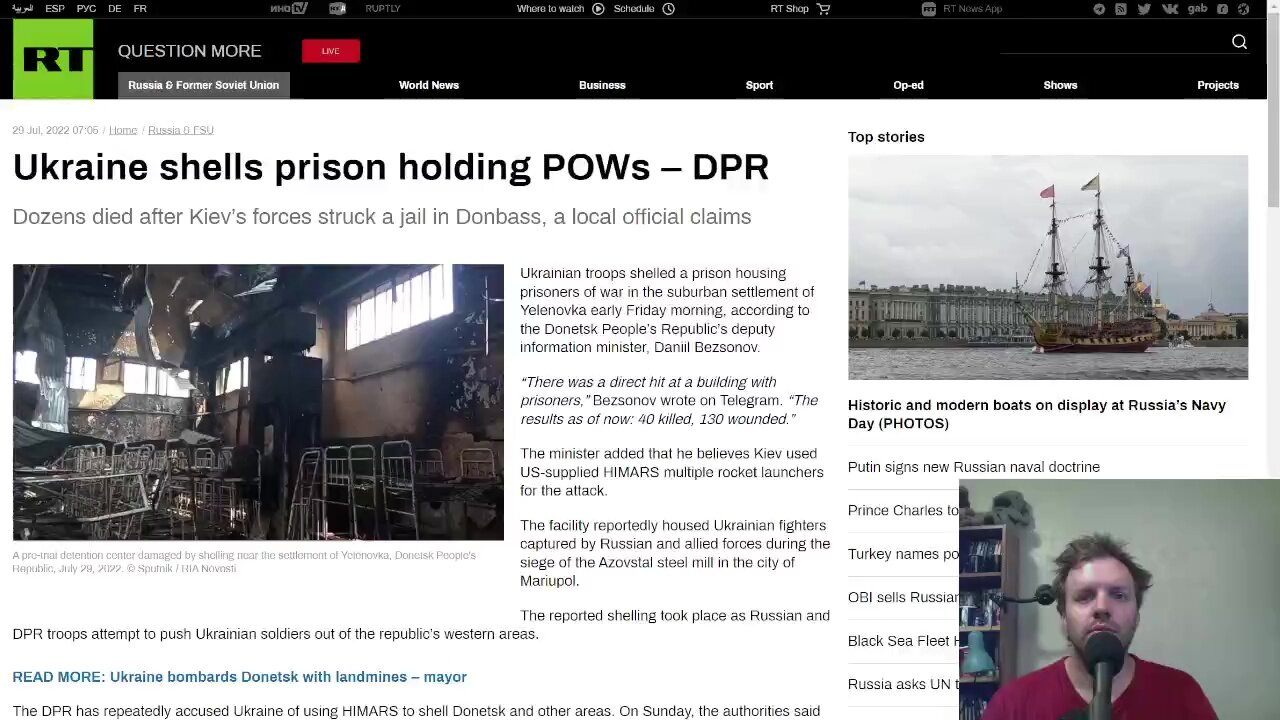Click the Where to watch play icon
This screenshot has height=720, width=1280.
pos(598,9)
